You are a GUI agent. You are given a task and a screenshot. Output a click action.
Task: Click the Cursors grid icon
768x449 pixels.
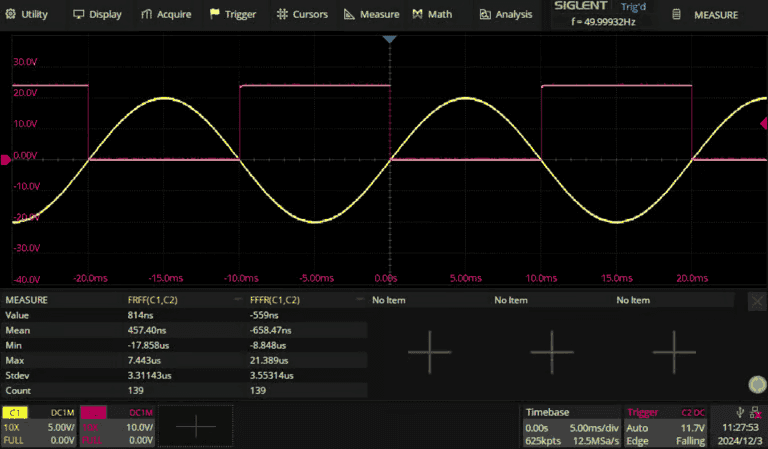click(282, 14)
